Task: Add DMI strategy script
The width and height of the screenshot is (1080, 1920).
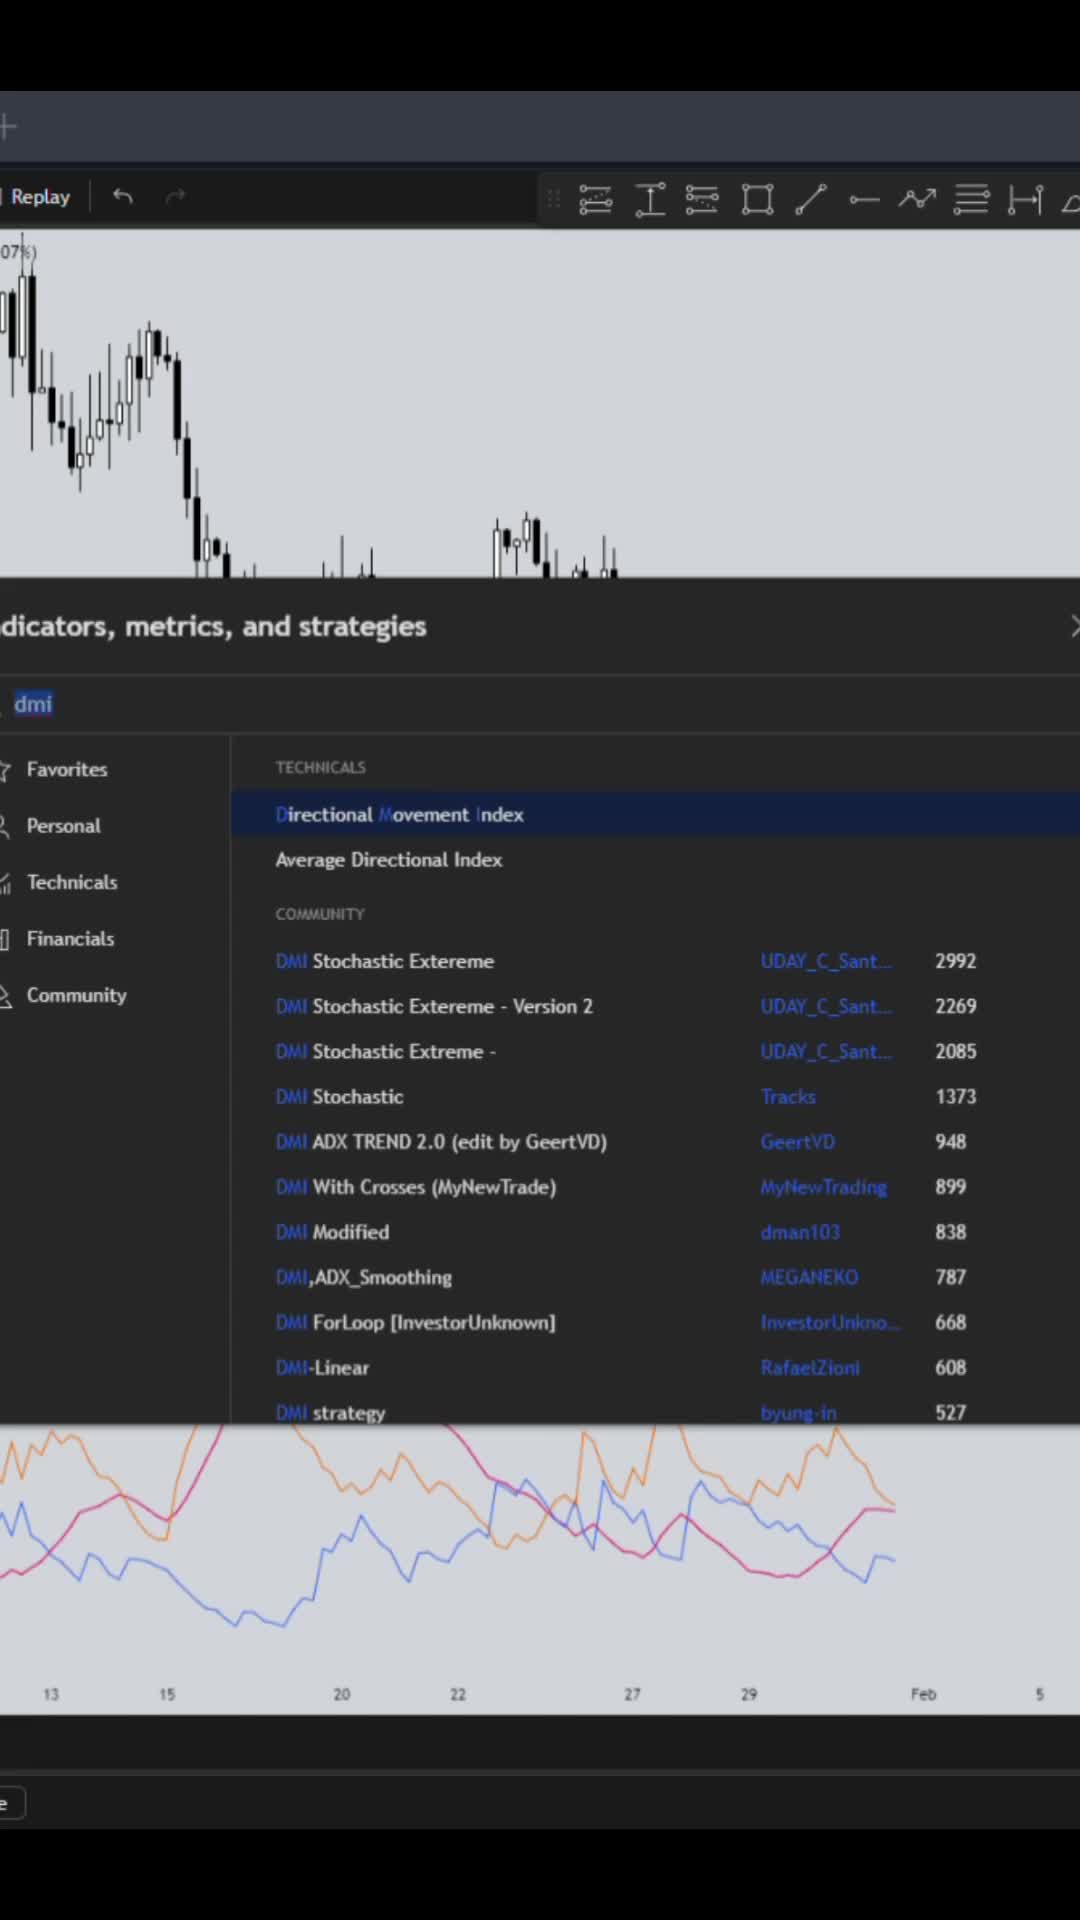Action: tap(655, 1410)
